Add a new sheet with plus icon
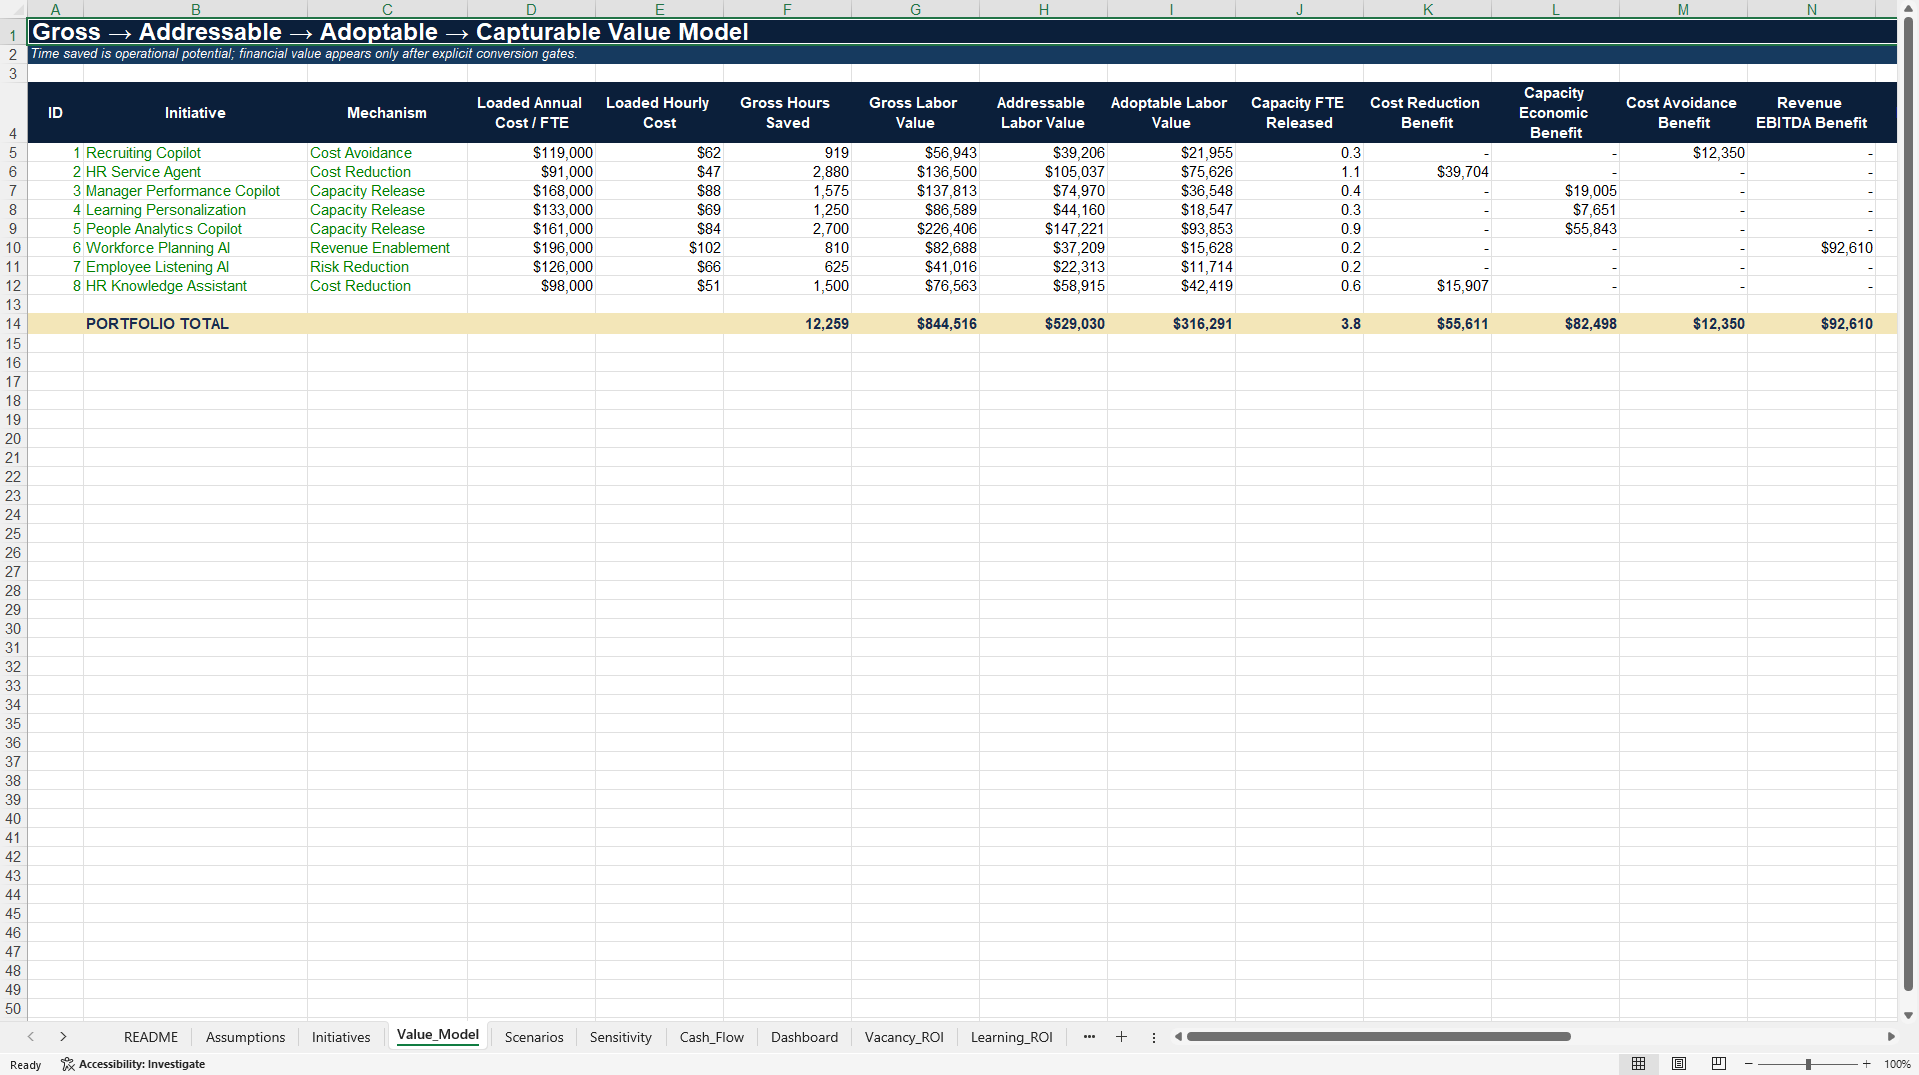Image resolution: width=1919 pixels, height=1075 pixels. pos(1121,1037)
